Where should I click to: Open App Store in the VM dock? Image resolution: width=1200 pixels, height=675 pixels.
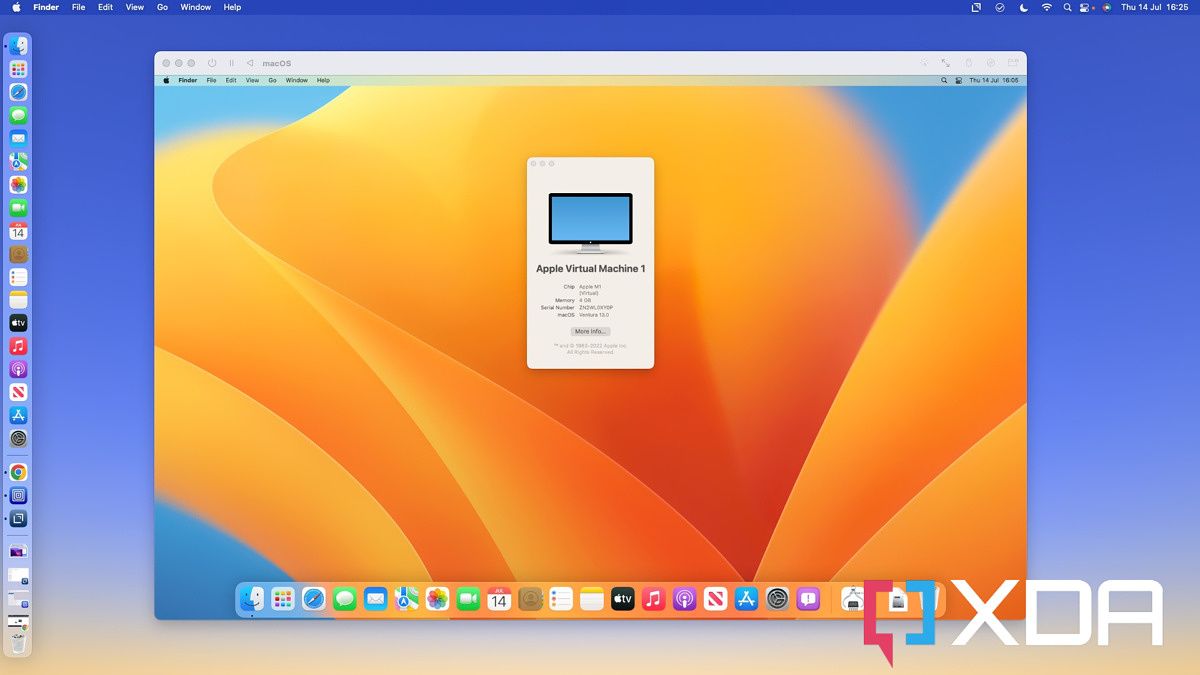click(747, 599)
